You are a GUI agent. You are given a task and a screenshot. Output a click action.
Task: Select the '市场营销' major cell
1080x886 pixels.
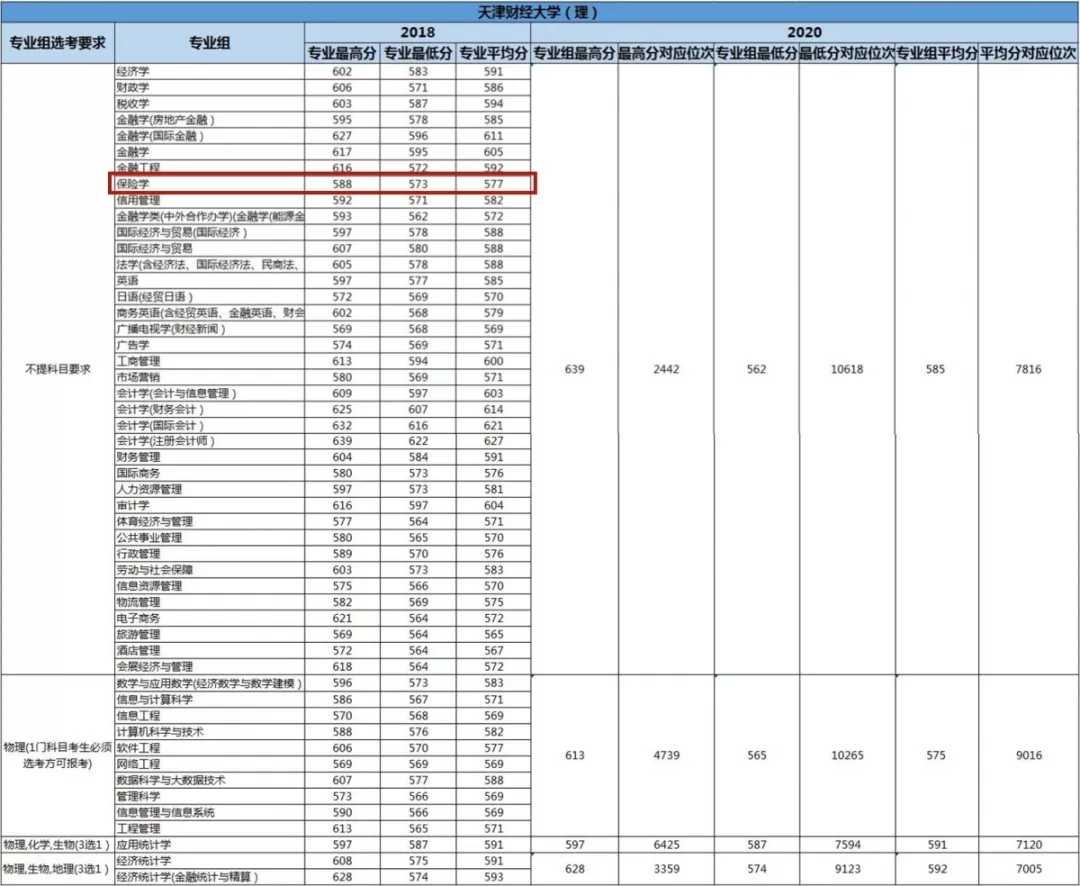click(209, 377)
